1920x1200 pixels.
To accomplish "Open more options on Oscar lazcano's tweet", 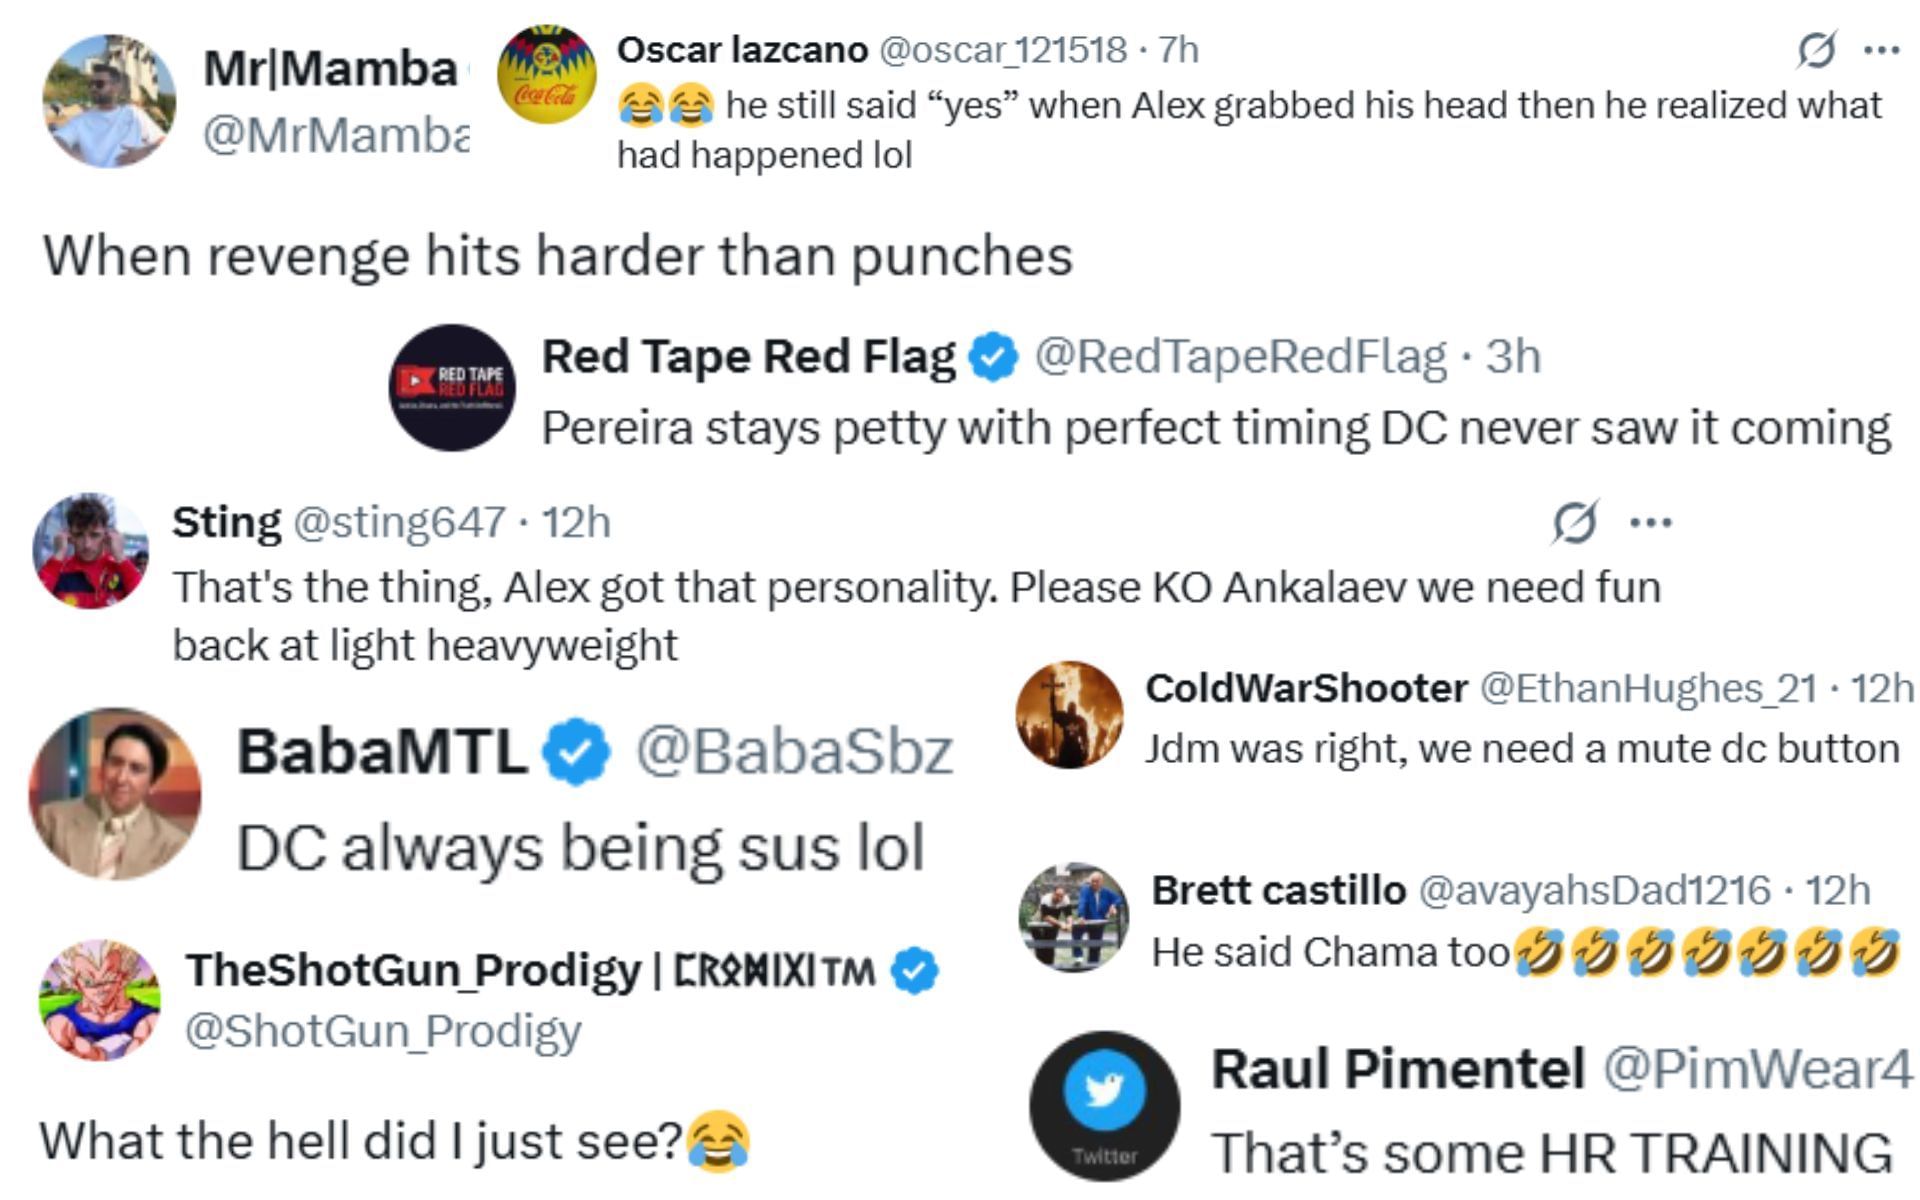I will click(x=1882, y=50).
